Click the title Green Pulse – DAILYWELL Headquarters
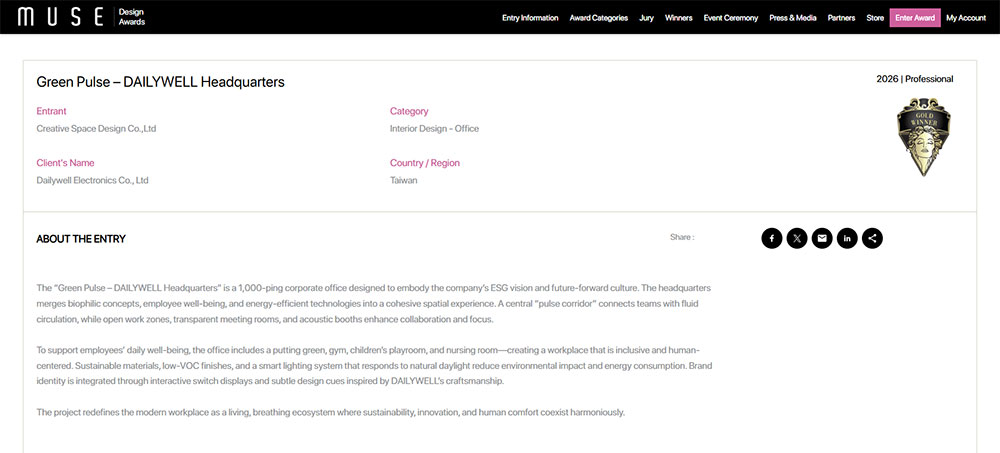The width and height of the screenshot is (1000, 453). tap(160, 82)
